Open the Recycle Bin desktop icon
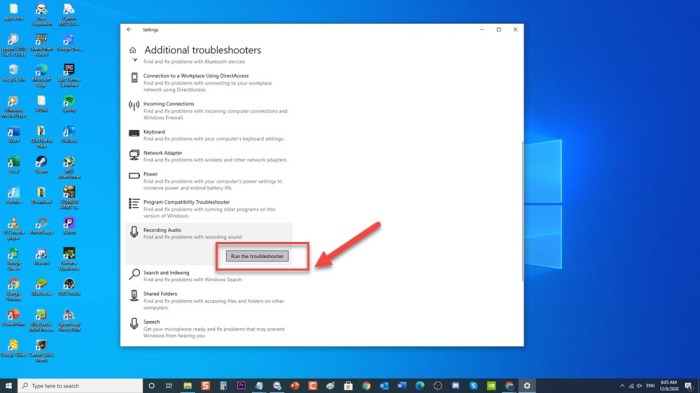 [13, 73]
